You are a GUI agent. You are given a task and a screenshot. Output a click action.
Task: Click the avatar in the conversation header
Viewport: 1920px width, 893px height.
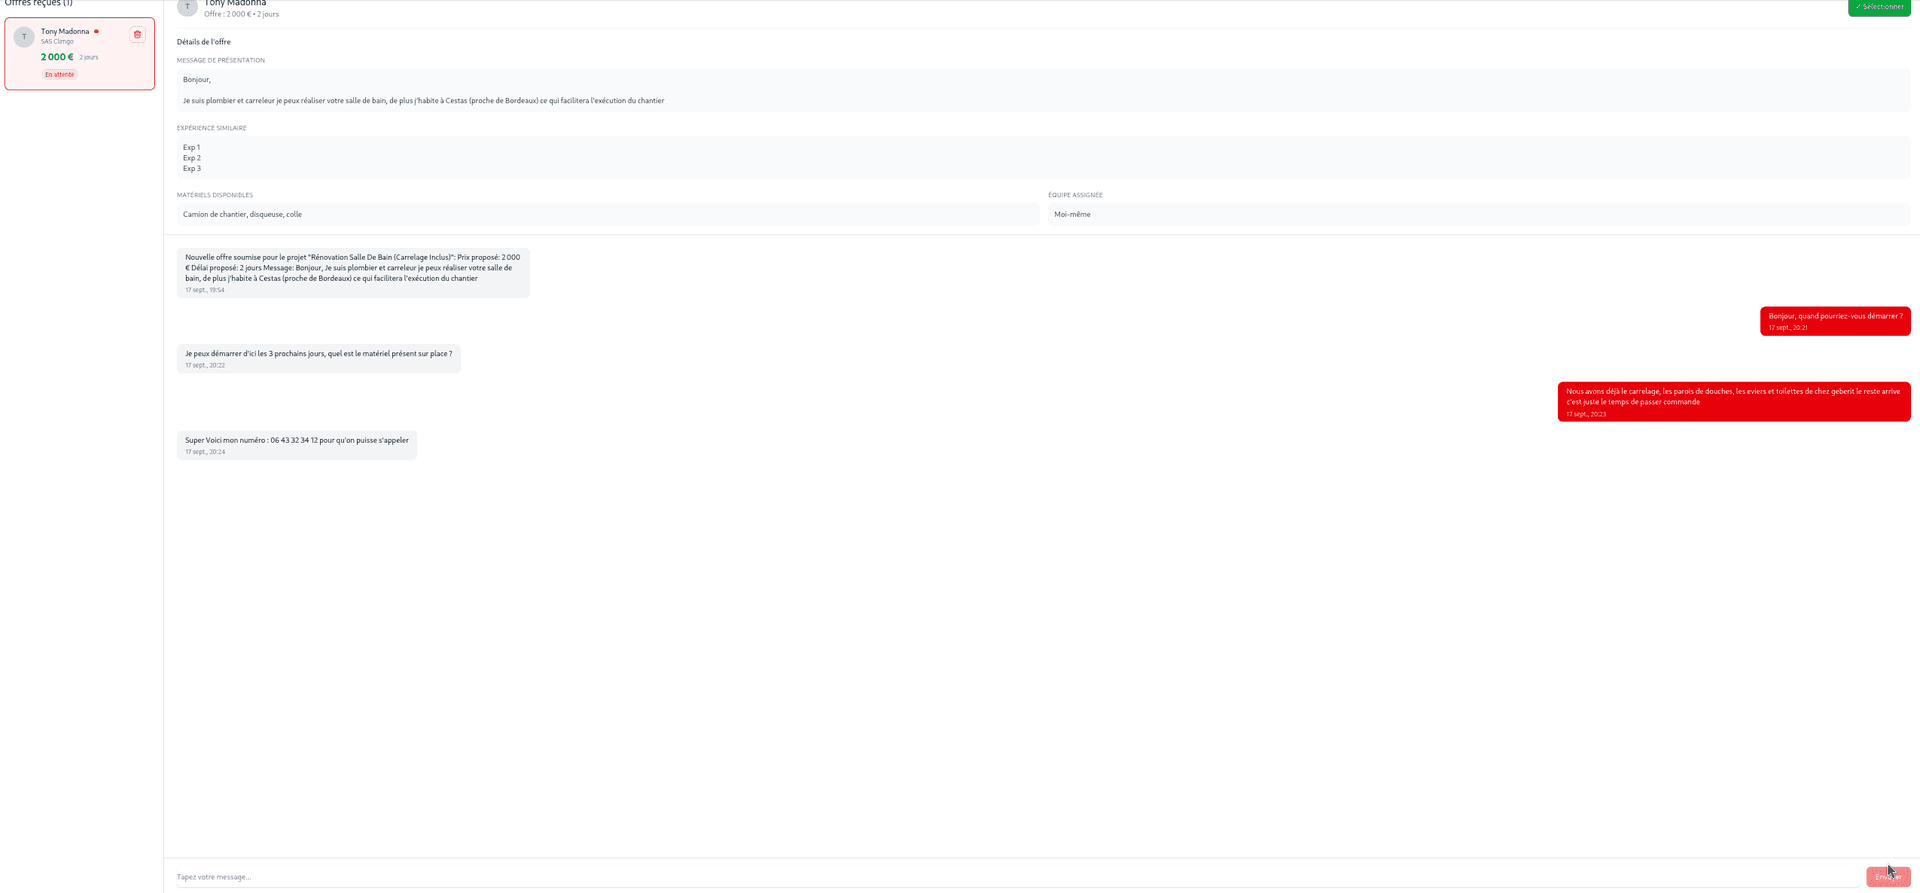[187, 8]
